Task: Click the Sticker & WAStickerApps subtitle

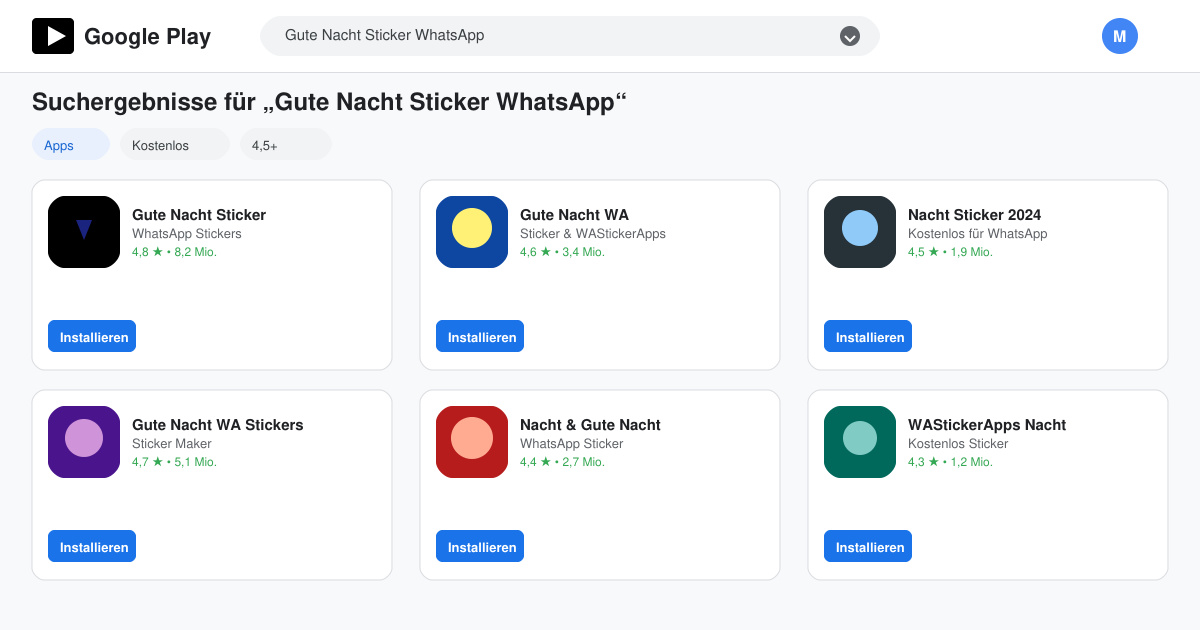Action: coord(593,234)
